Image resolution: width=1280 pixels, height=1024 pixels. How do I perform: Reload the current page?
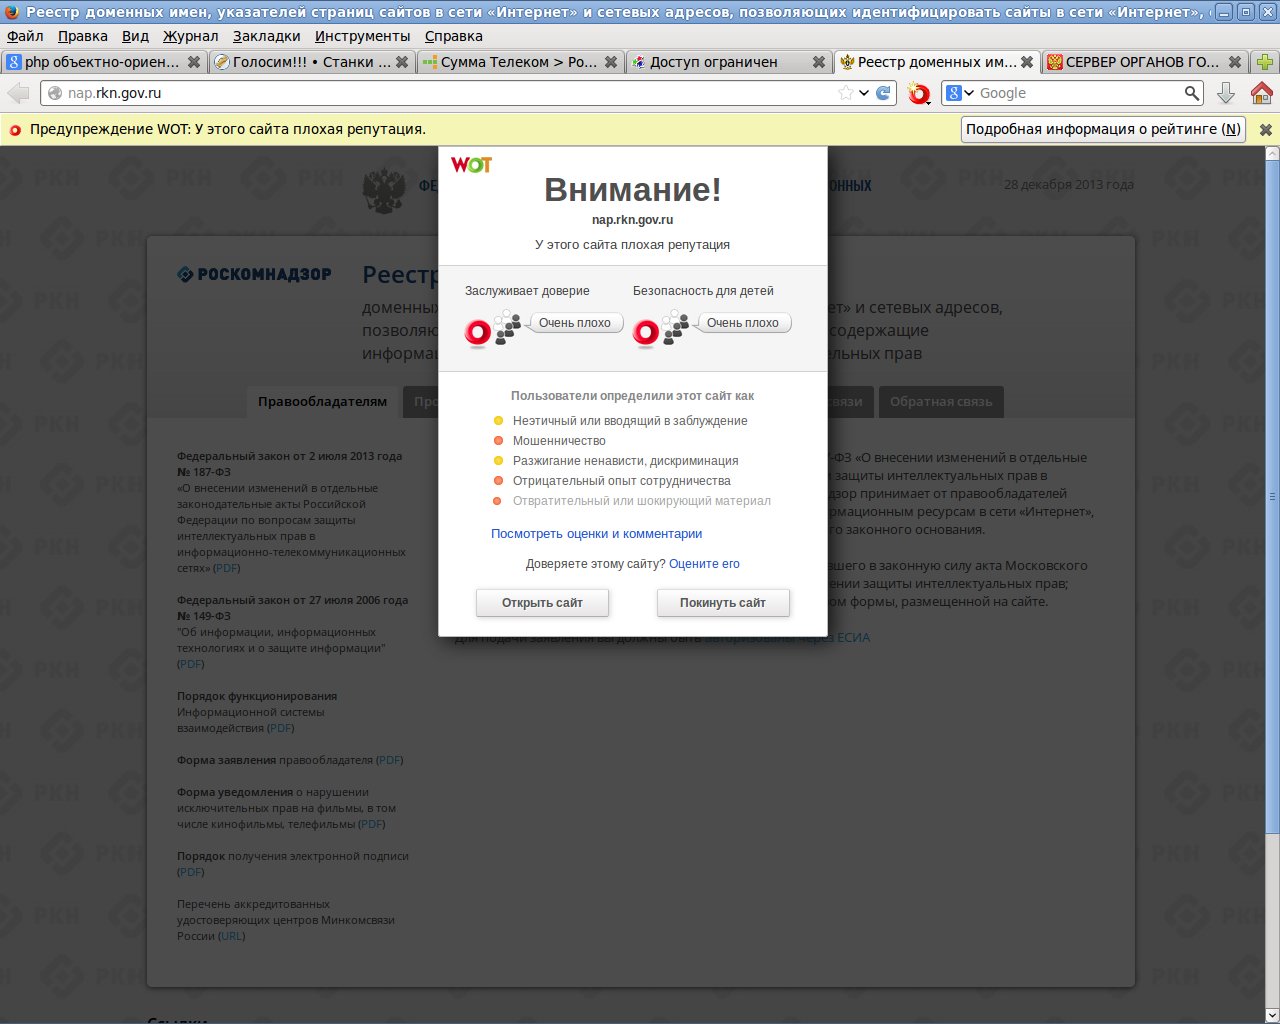click(x=883, y=93)
